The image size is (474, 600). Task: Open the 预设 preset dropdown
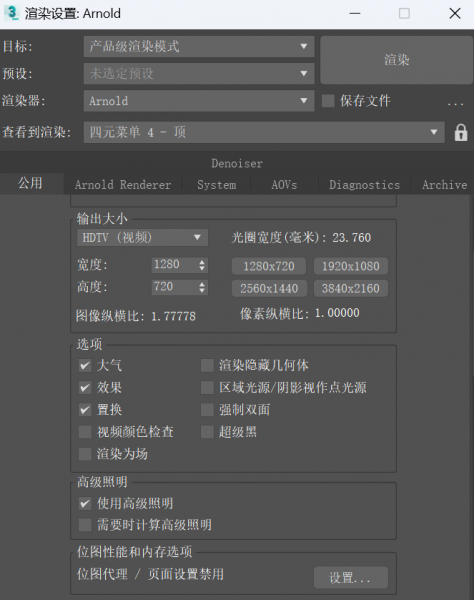tap(199, 73)
